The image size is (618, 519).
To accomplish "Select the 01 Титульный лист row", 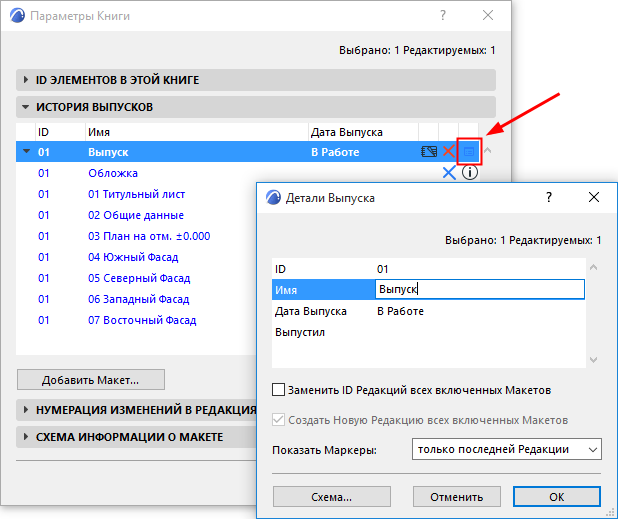I will click(136, 194).
